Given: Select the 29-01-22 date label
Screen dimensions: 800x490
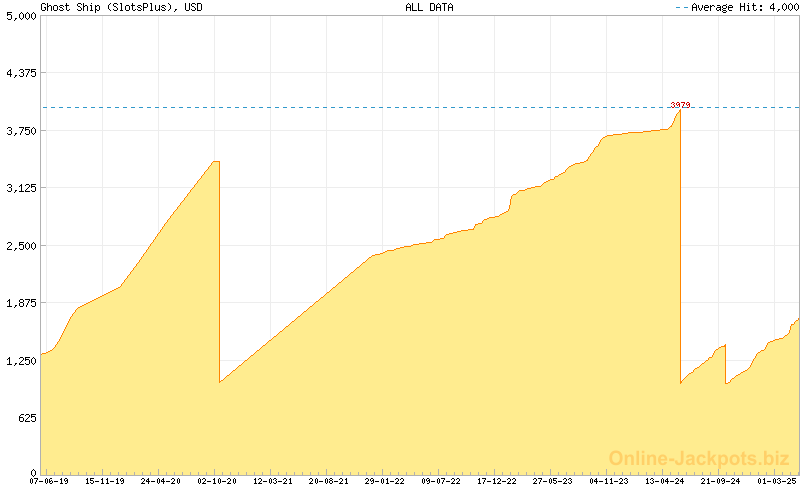Looking at the screenshot, I should (x=385, y=481).
